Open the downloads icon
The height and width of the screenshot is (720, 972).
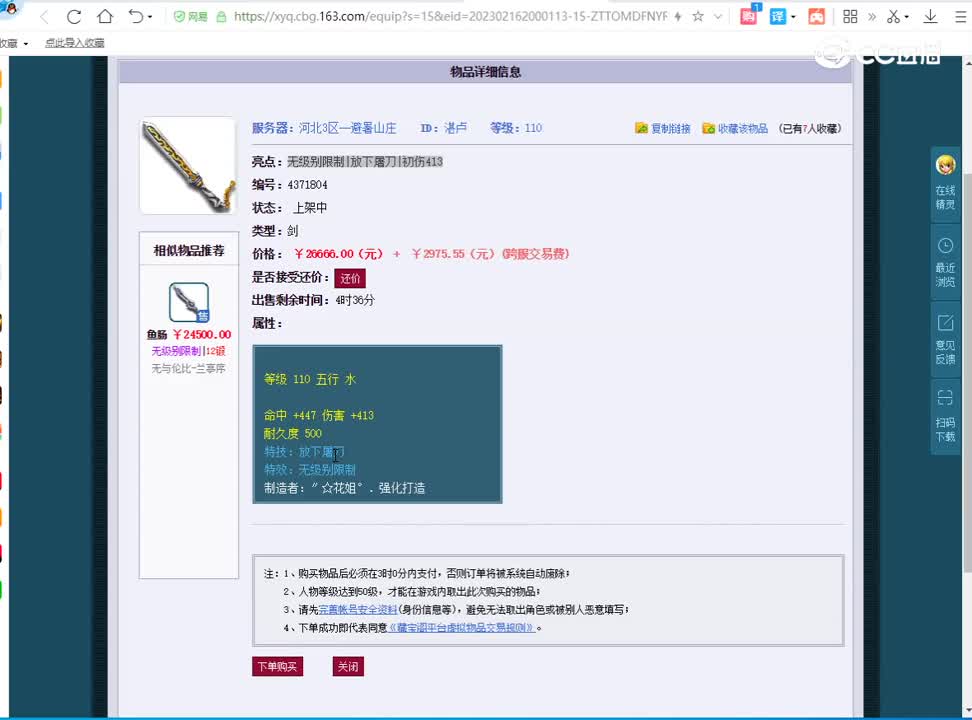930,17
